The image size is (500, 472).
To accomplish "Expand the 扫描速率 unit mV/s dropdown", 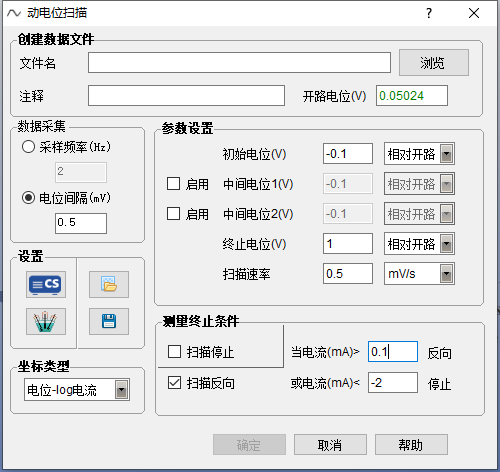I will 419,274.
